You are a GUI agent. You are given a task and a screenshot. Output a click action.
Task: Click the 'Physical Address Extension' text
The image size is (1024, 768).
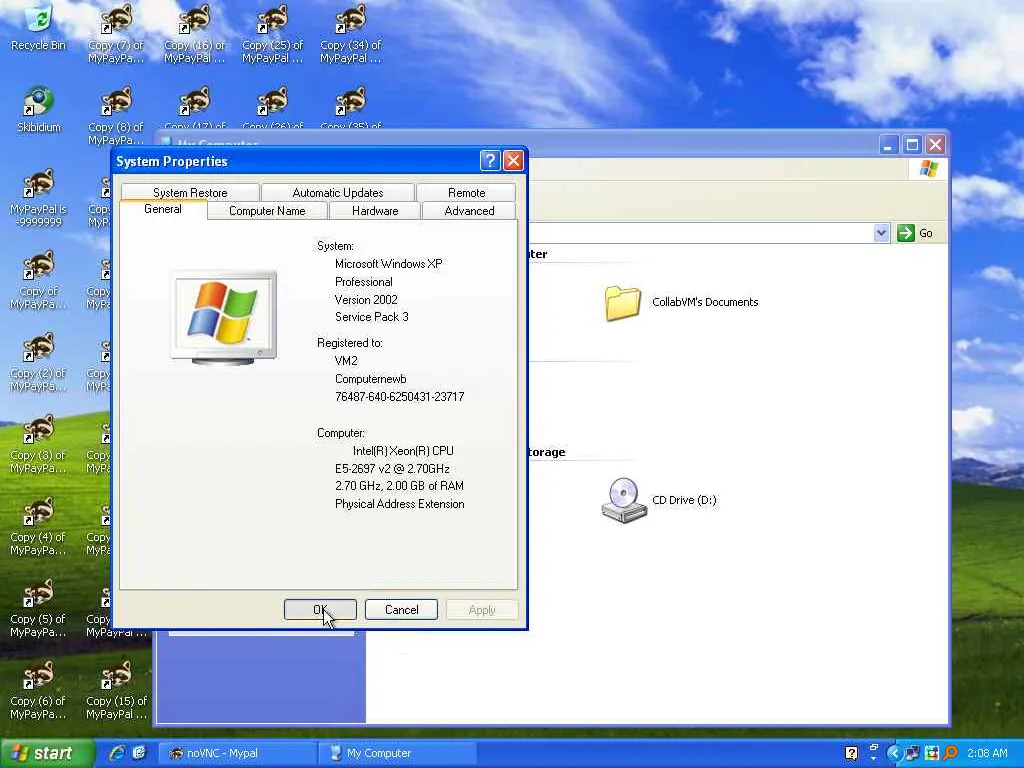[400, 504]
